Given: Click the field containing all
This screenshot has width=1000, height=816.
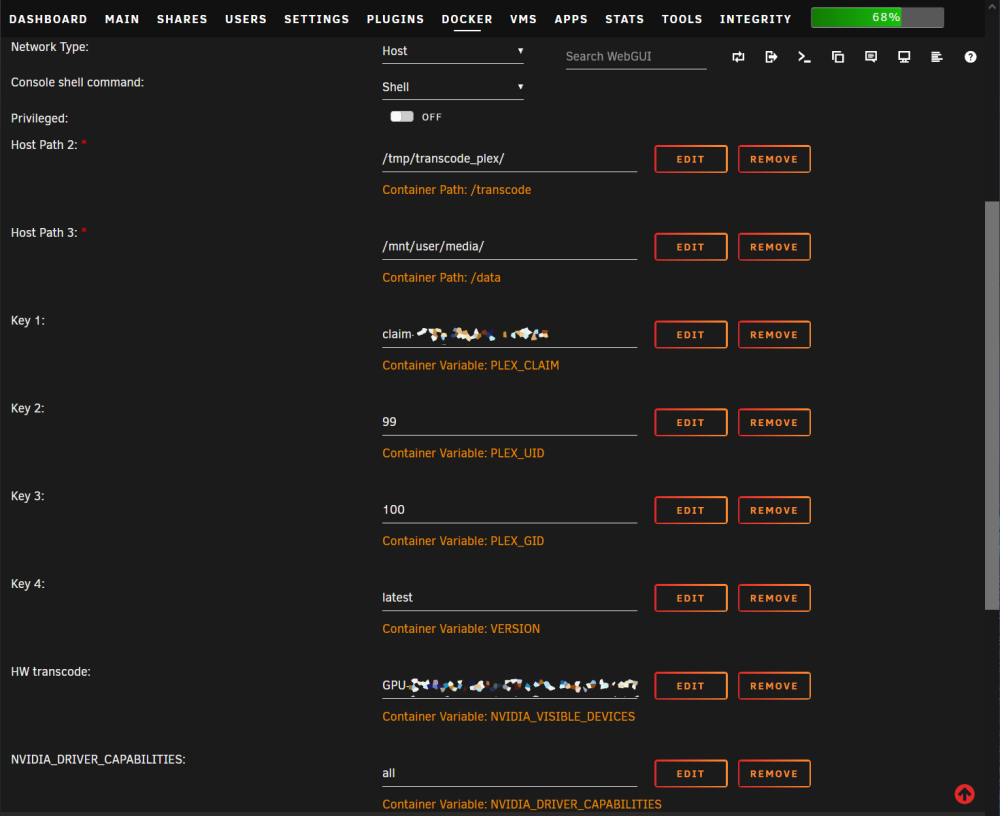Looking at the screenshot, I should click(510, 773).
